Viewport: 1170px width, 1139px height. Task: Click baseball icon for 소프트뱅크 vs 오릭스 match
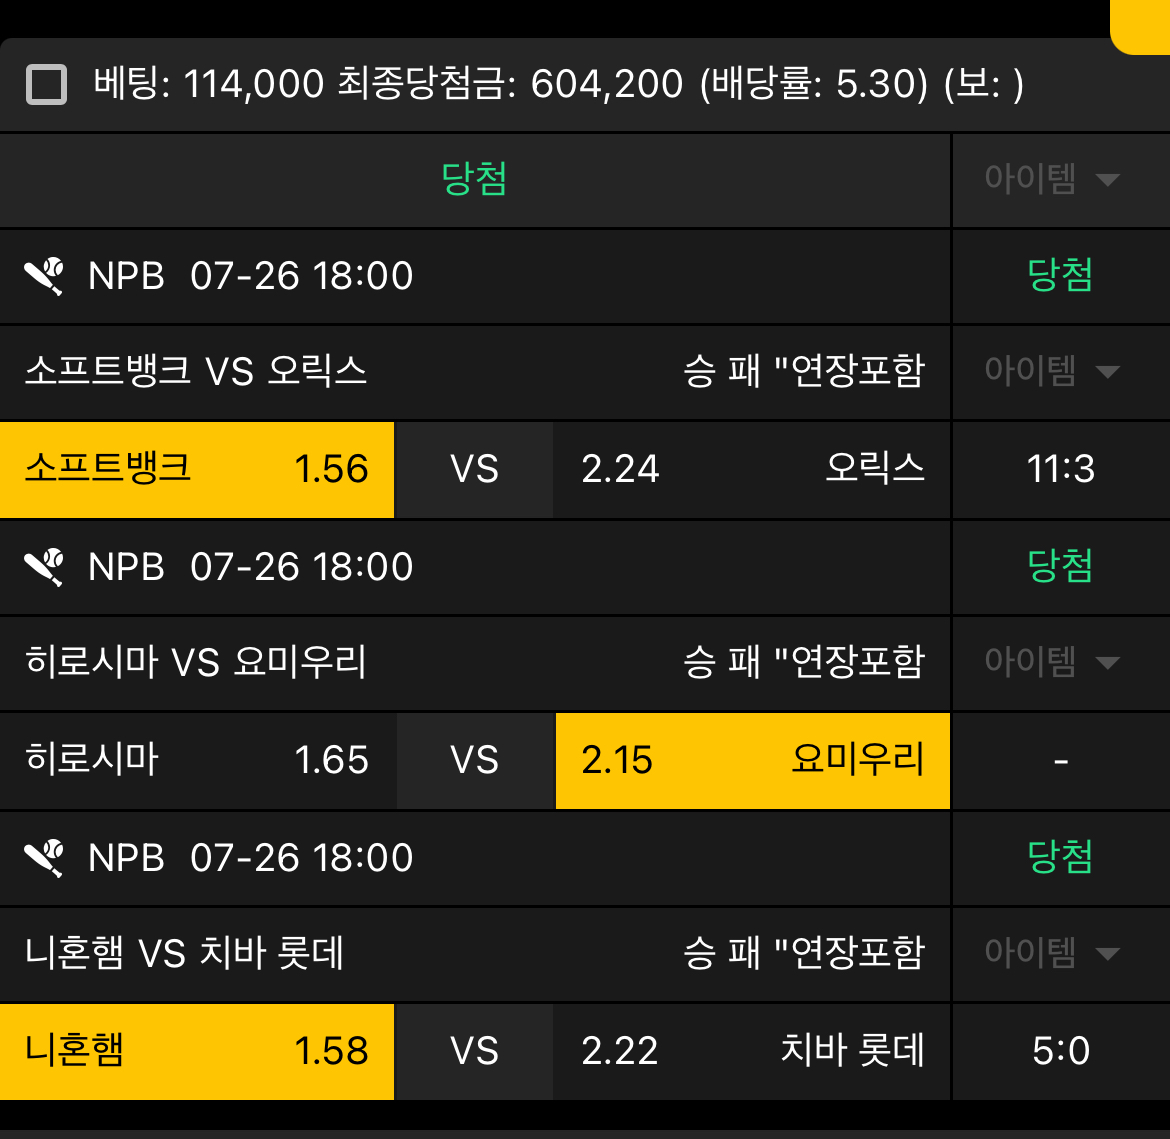[44, 276]
